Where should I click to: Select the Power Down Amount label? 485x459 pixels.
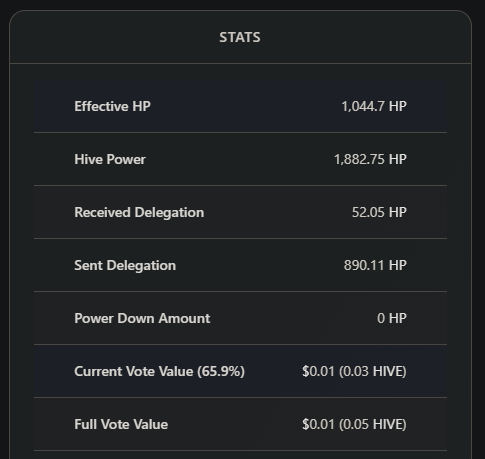142,318
